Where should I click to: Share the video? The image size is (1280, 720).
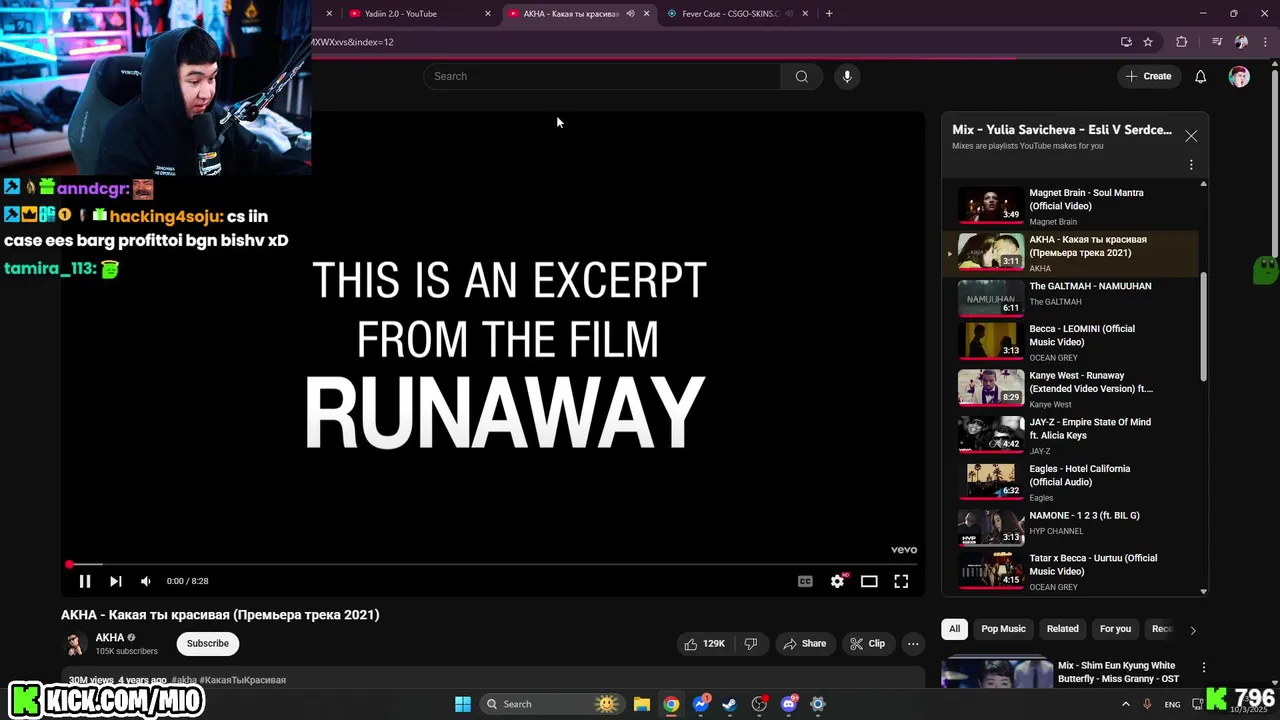(805, 644)
